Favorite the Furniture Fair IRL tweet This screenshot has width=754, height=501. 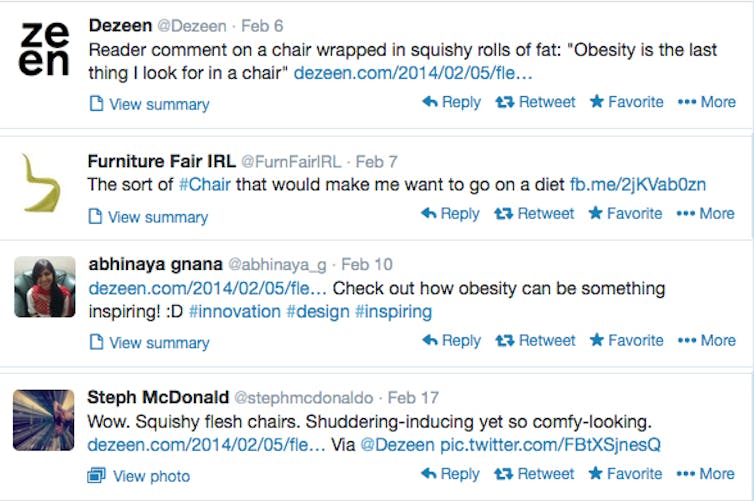point(625,213)
